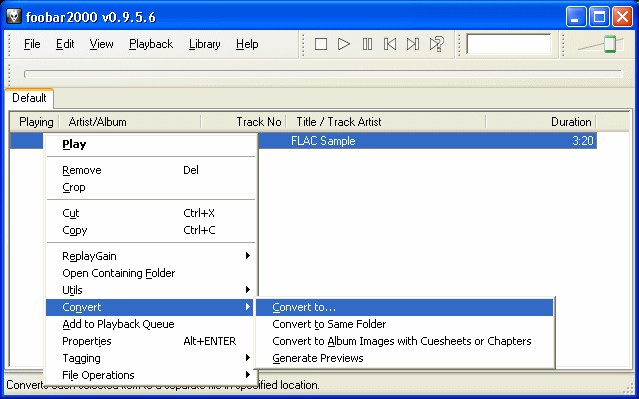Skip to next track button
639x399 pixels.
[413, 44]
